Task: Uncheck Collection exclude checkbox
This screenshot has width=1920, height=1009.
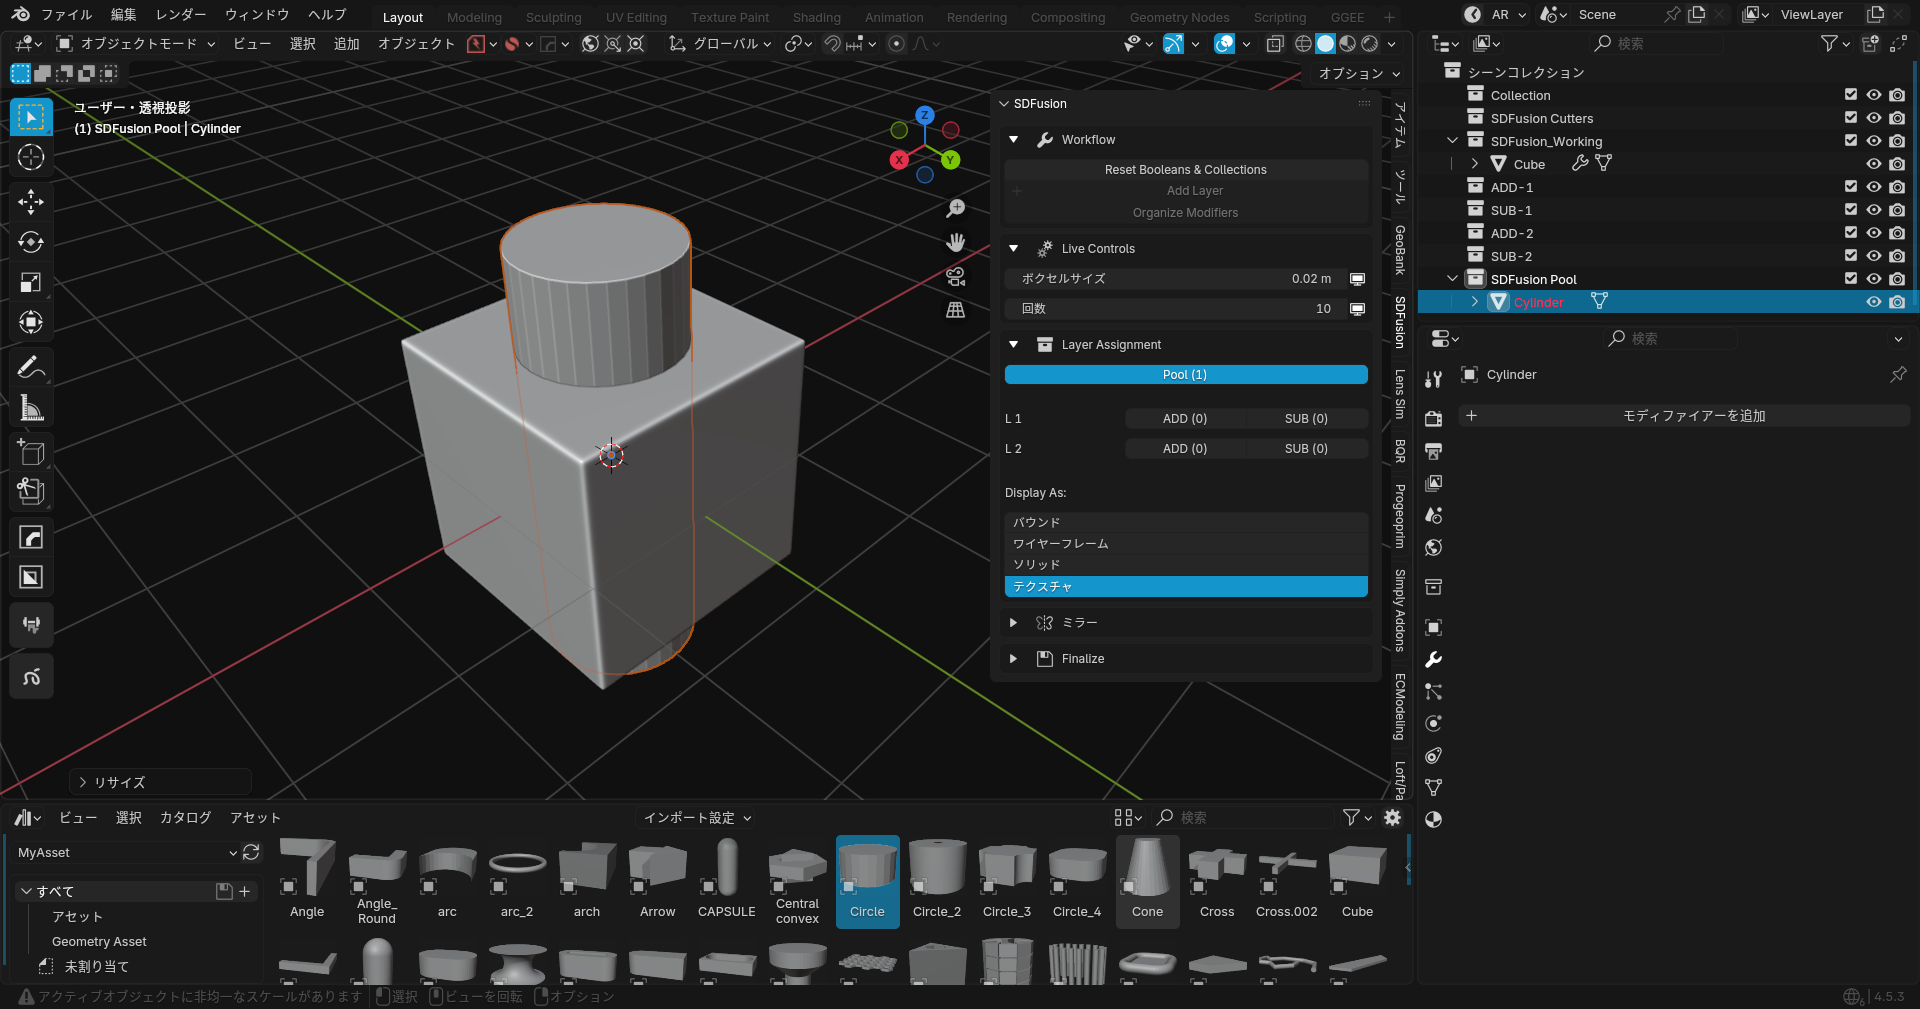Action: point(1851,95)
